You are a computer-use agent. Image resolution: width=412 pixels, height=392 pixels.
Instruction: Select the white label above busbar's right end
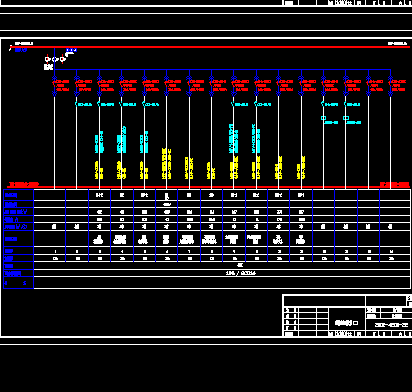click(x=397, y=43)
